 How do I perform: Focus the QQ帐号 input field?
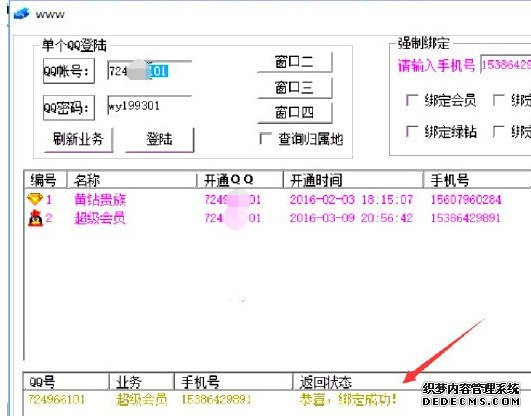[x=149, y=70]
